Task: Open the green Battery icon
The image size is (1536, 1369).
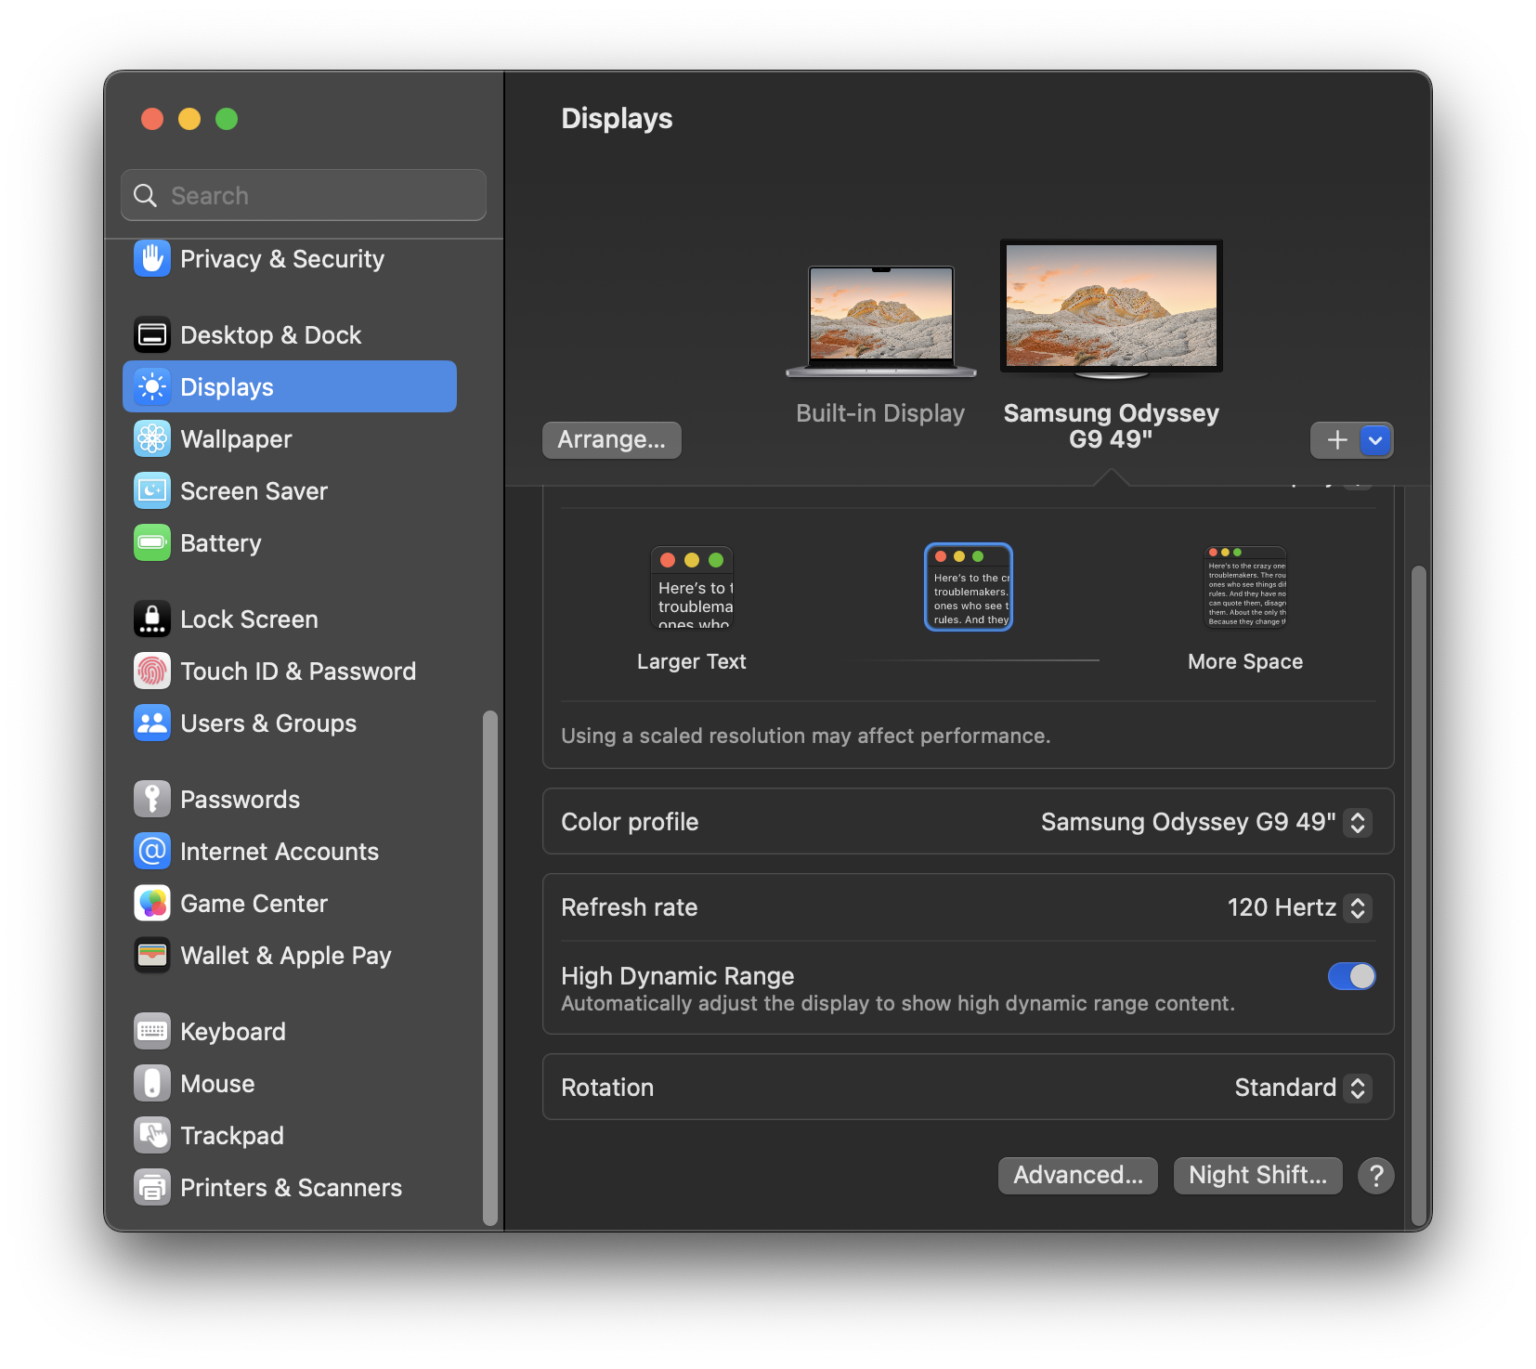Action: click(152, 543)
